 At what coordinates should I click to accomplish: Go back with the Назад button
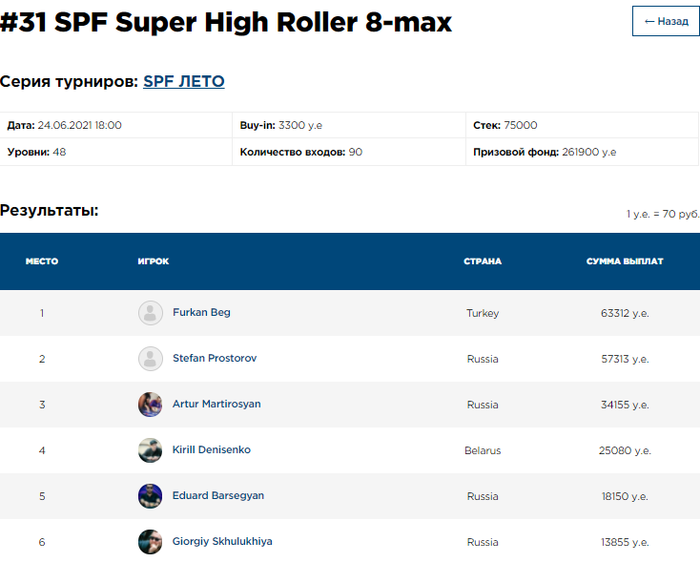click(665, 21)
